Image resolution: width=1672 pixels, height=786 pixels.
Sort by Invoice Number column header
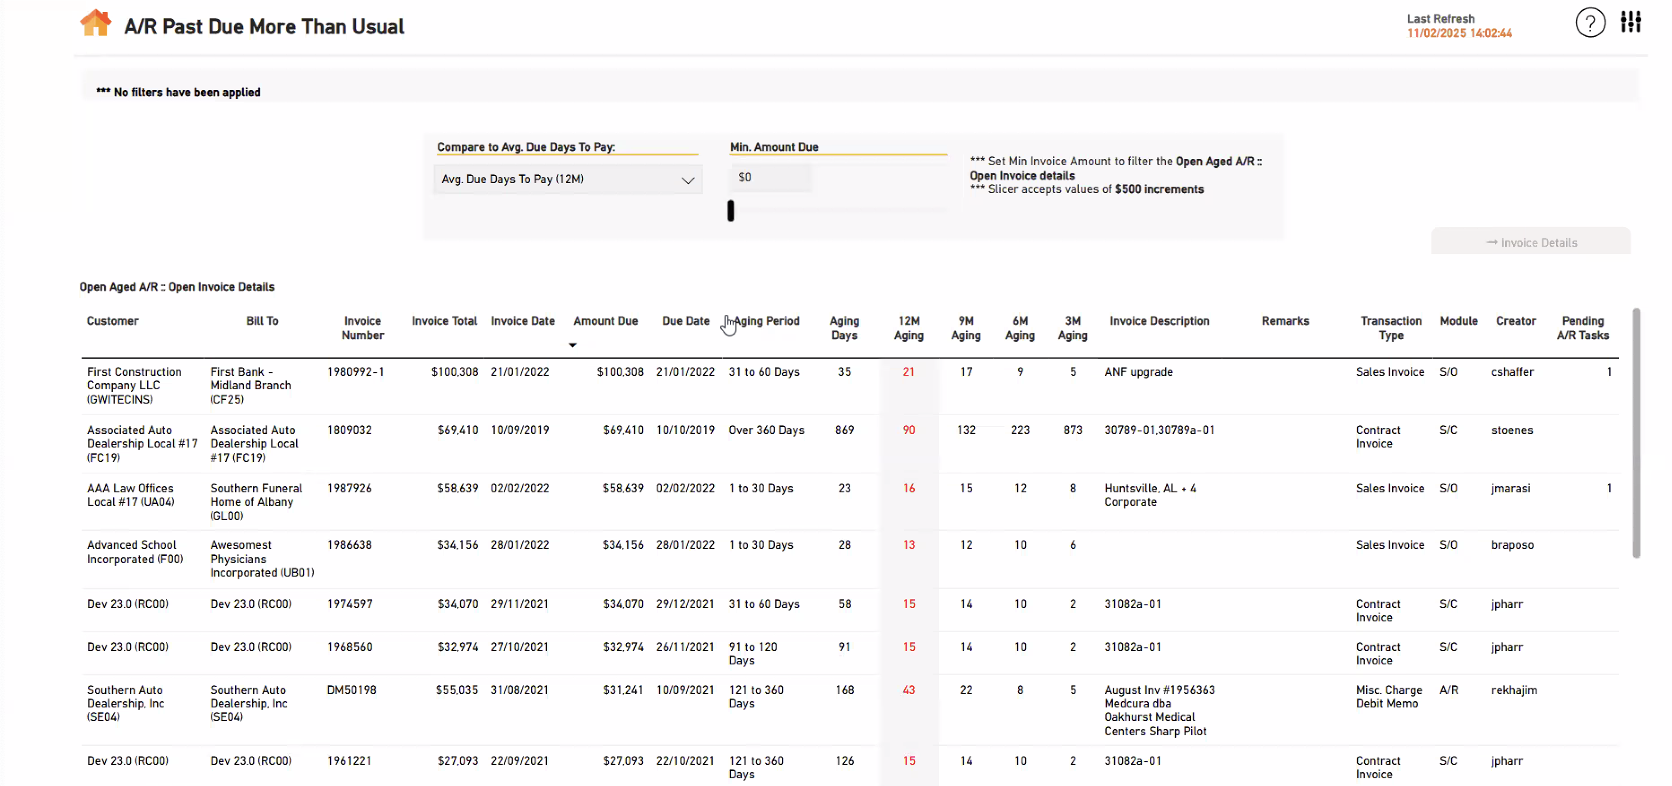tap(363, 328)
